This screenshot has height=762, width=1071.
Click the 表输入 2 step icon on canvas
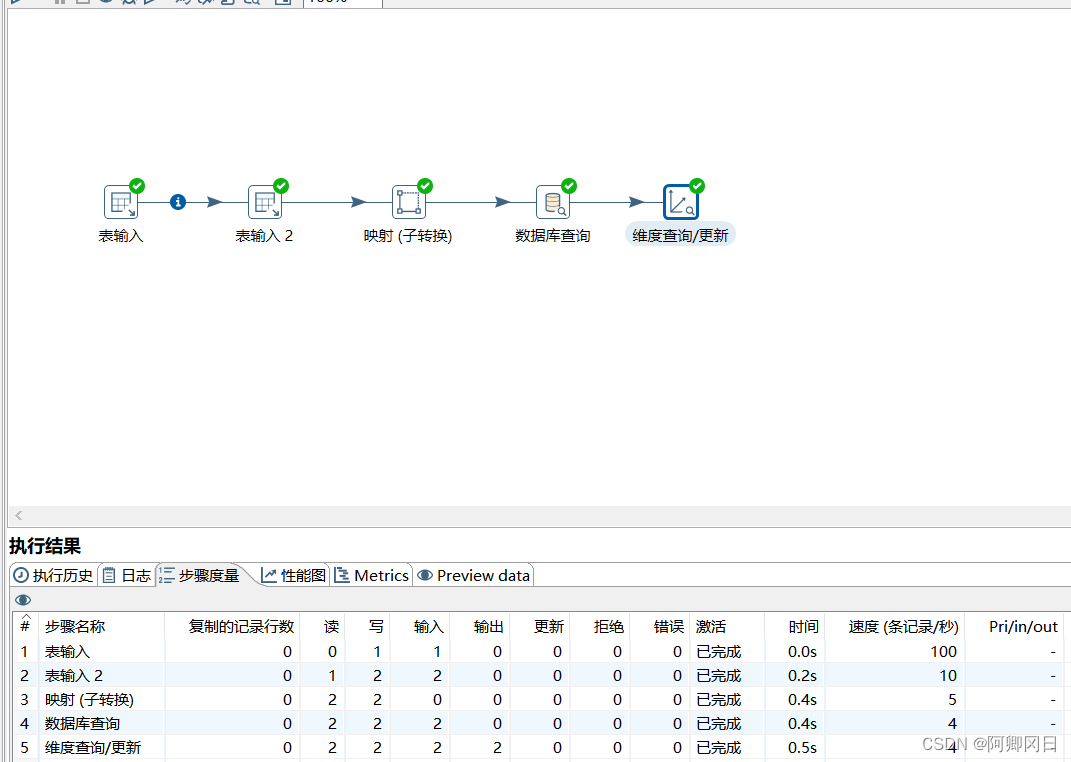point(265,202)
